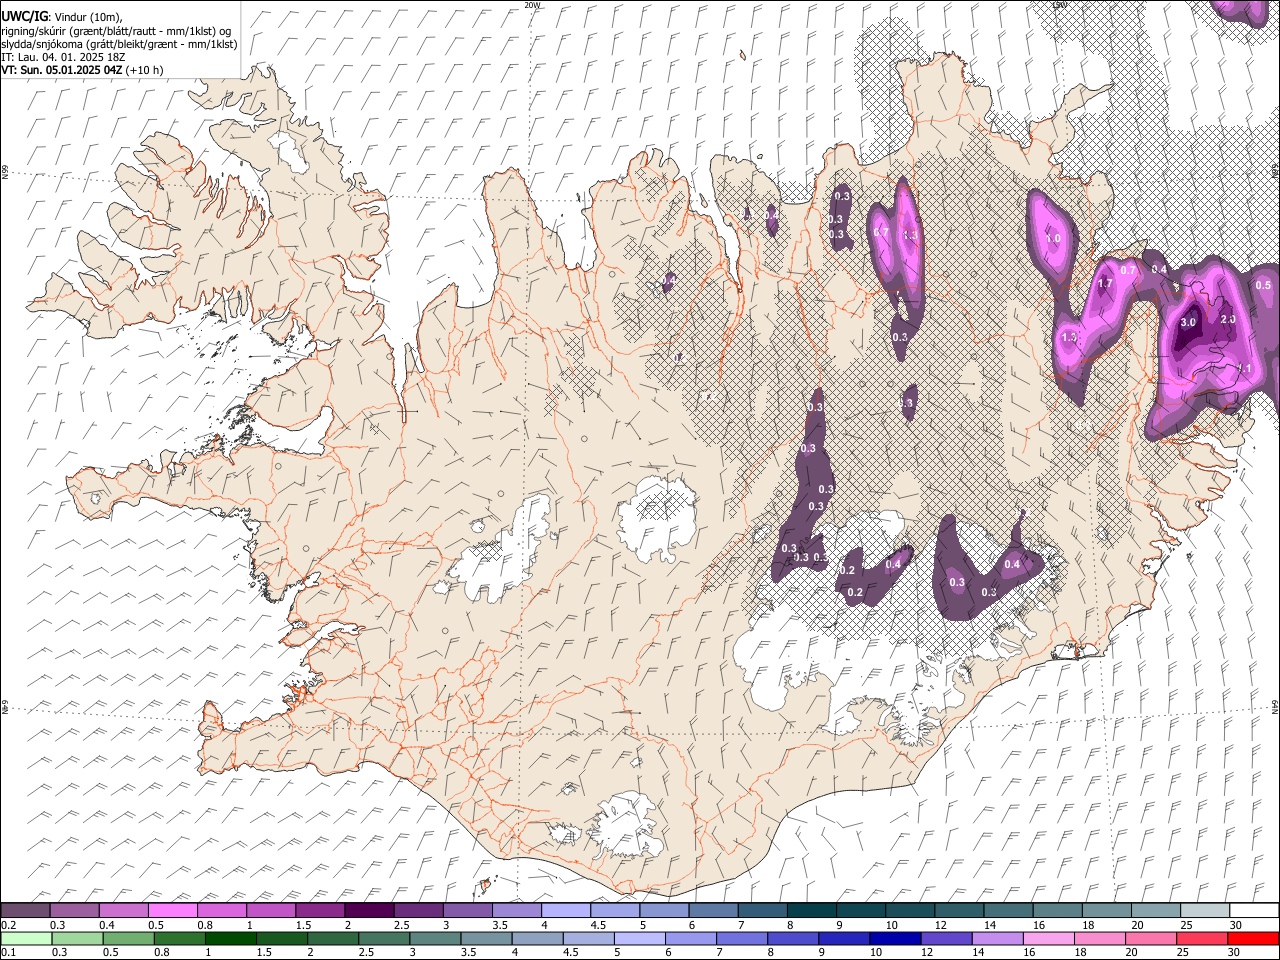Select the bright magenta-pink swatch in snow legend
The width and height of the screenshot is (1280, 960).
click(173, 910)
